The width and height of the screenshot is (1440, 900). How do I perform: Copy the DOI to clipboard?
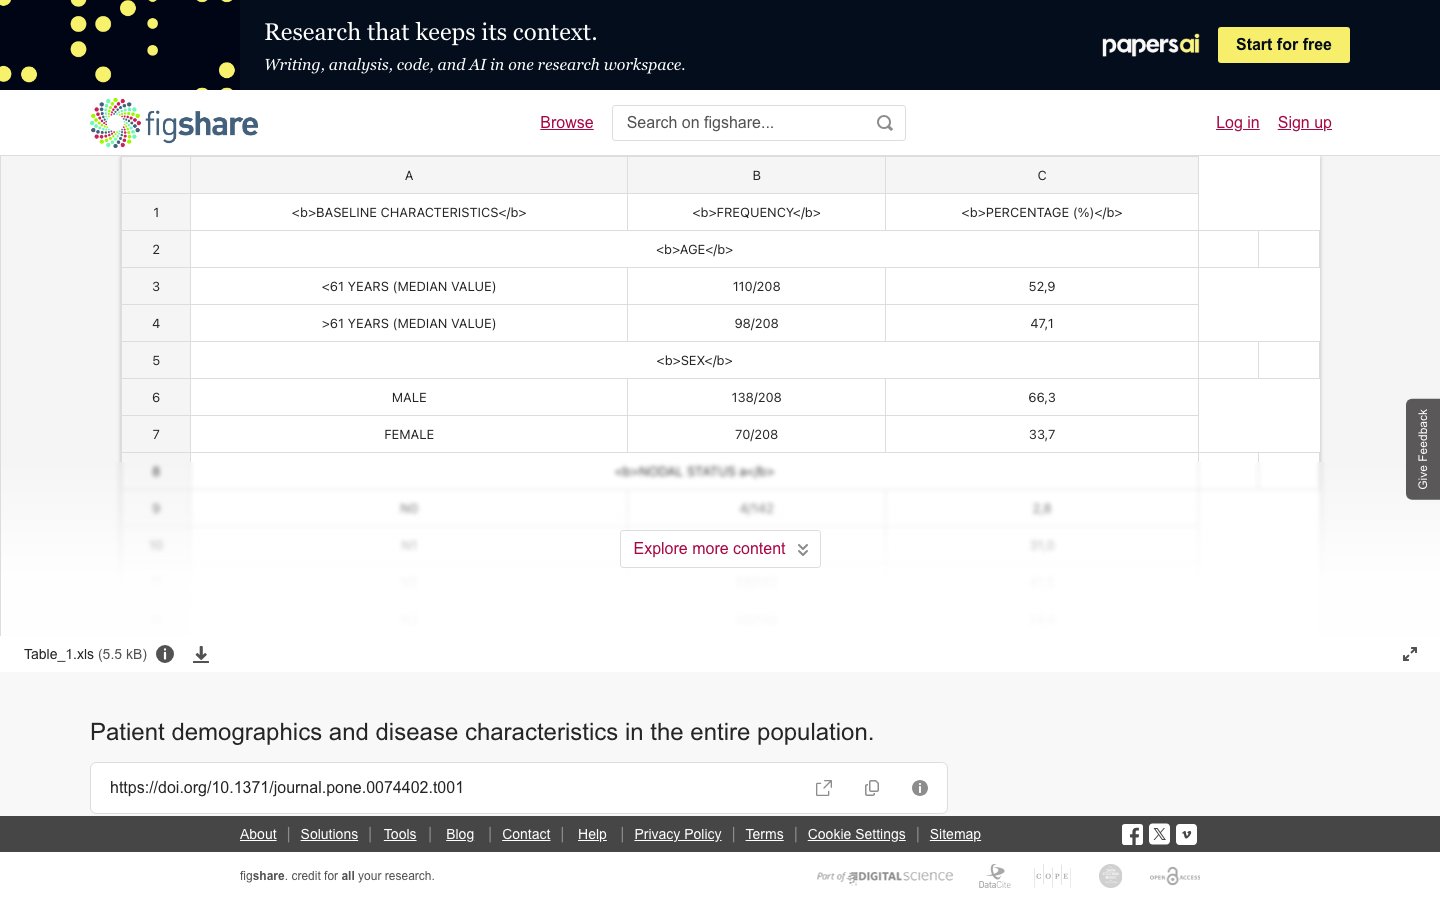click(872, 788)
